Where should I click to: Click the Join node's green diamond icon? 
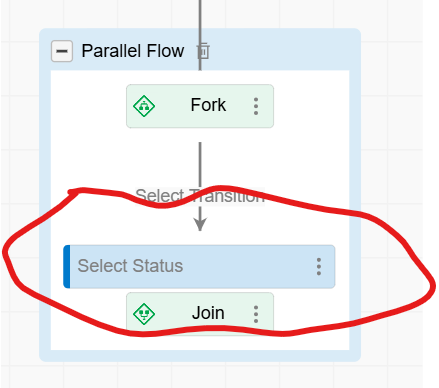tap(144, 314)
